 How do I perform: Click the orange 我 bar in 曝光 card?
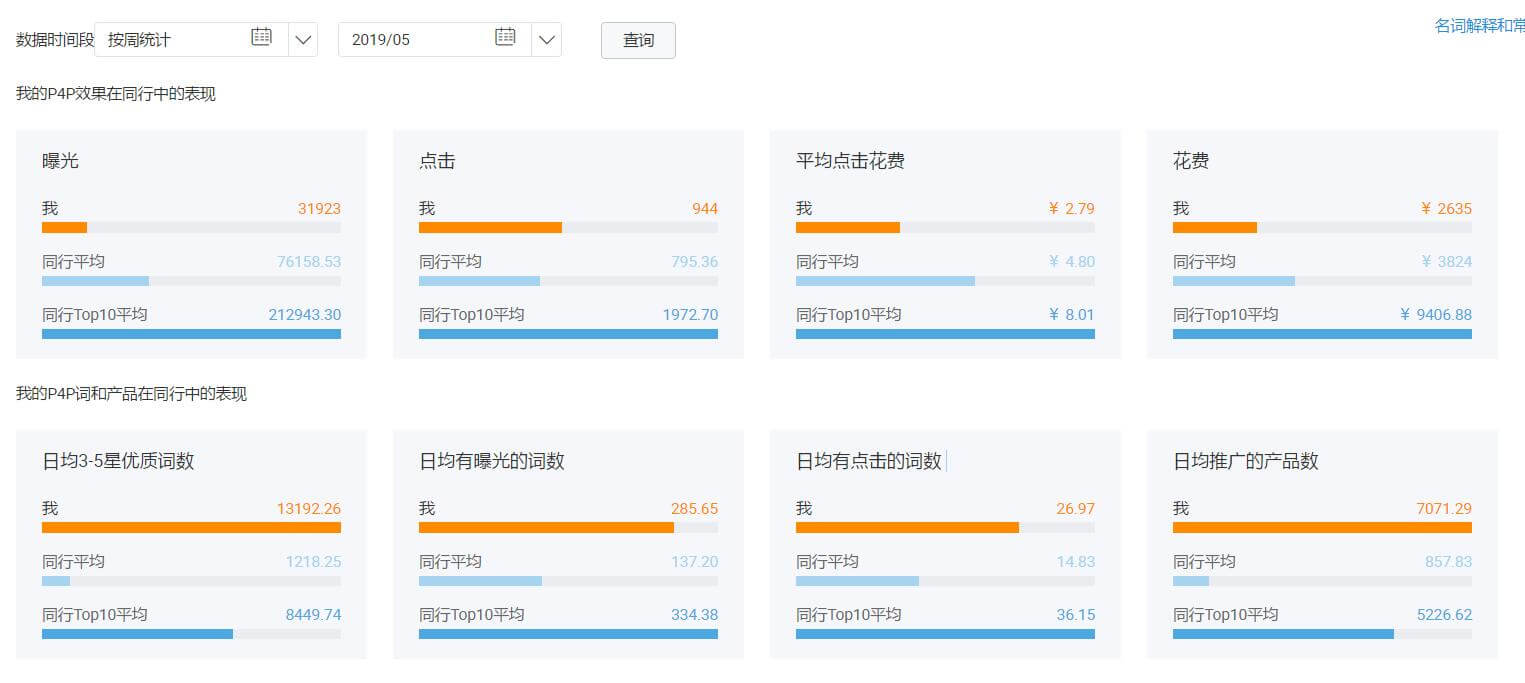point(65,228)
